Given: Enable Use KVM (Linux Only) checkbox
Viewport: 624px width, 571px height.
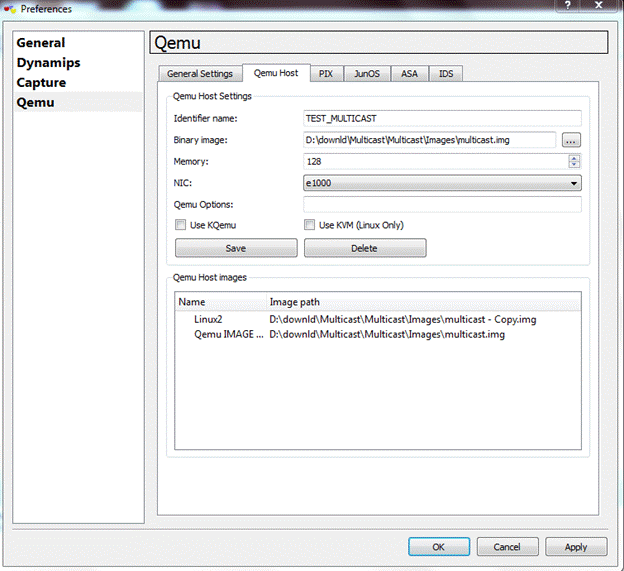Looking at the screenshot, I should coord(309,225).
